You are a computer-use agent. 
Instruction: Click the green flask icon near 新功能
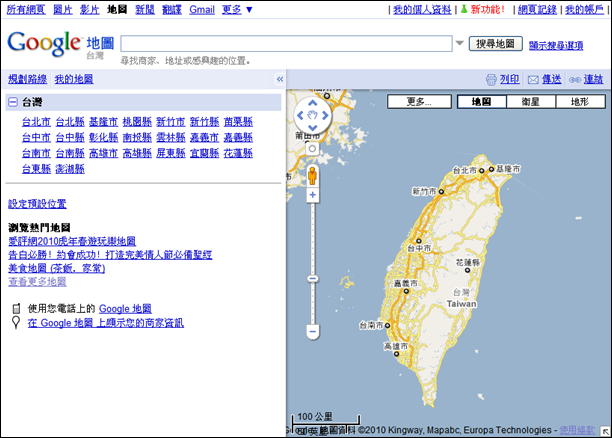click(464, 9)
